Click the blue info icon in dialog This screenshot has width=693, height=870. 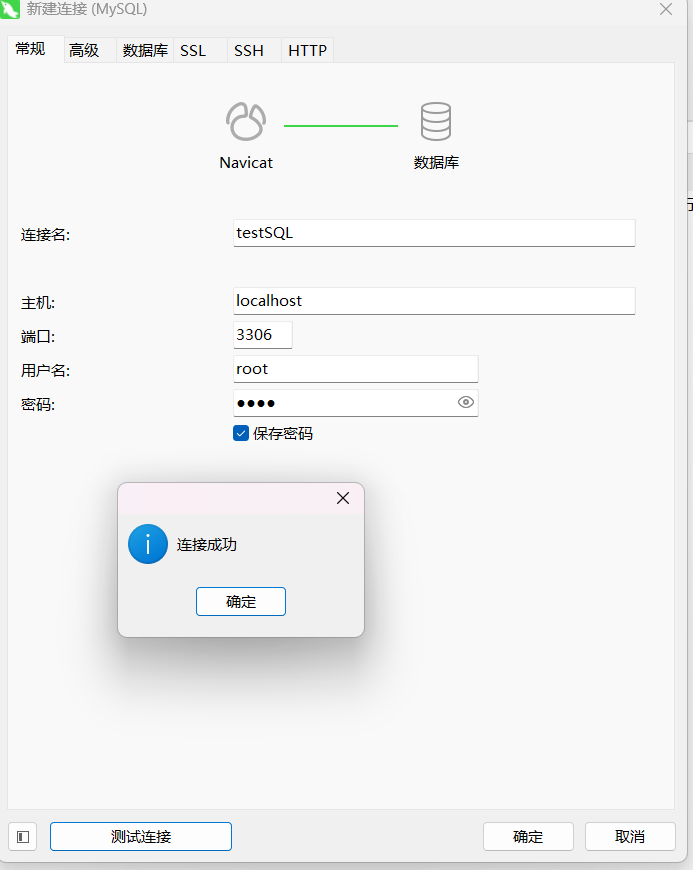(x=148, y=544)
